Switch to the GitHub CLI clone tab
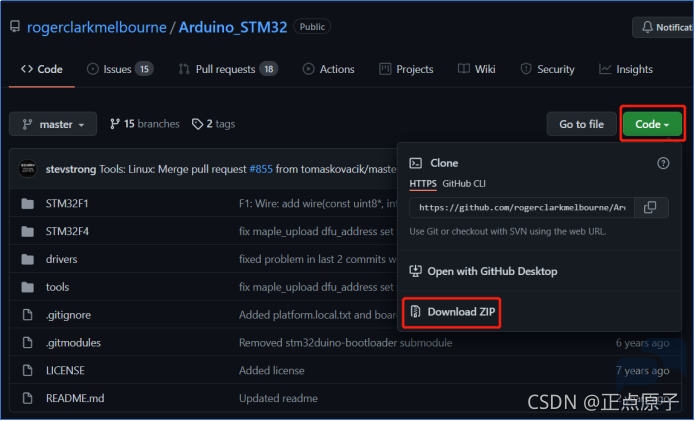This screenshot has width=695, height=421. [464, 184]
